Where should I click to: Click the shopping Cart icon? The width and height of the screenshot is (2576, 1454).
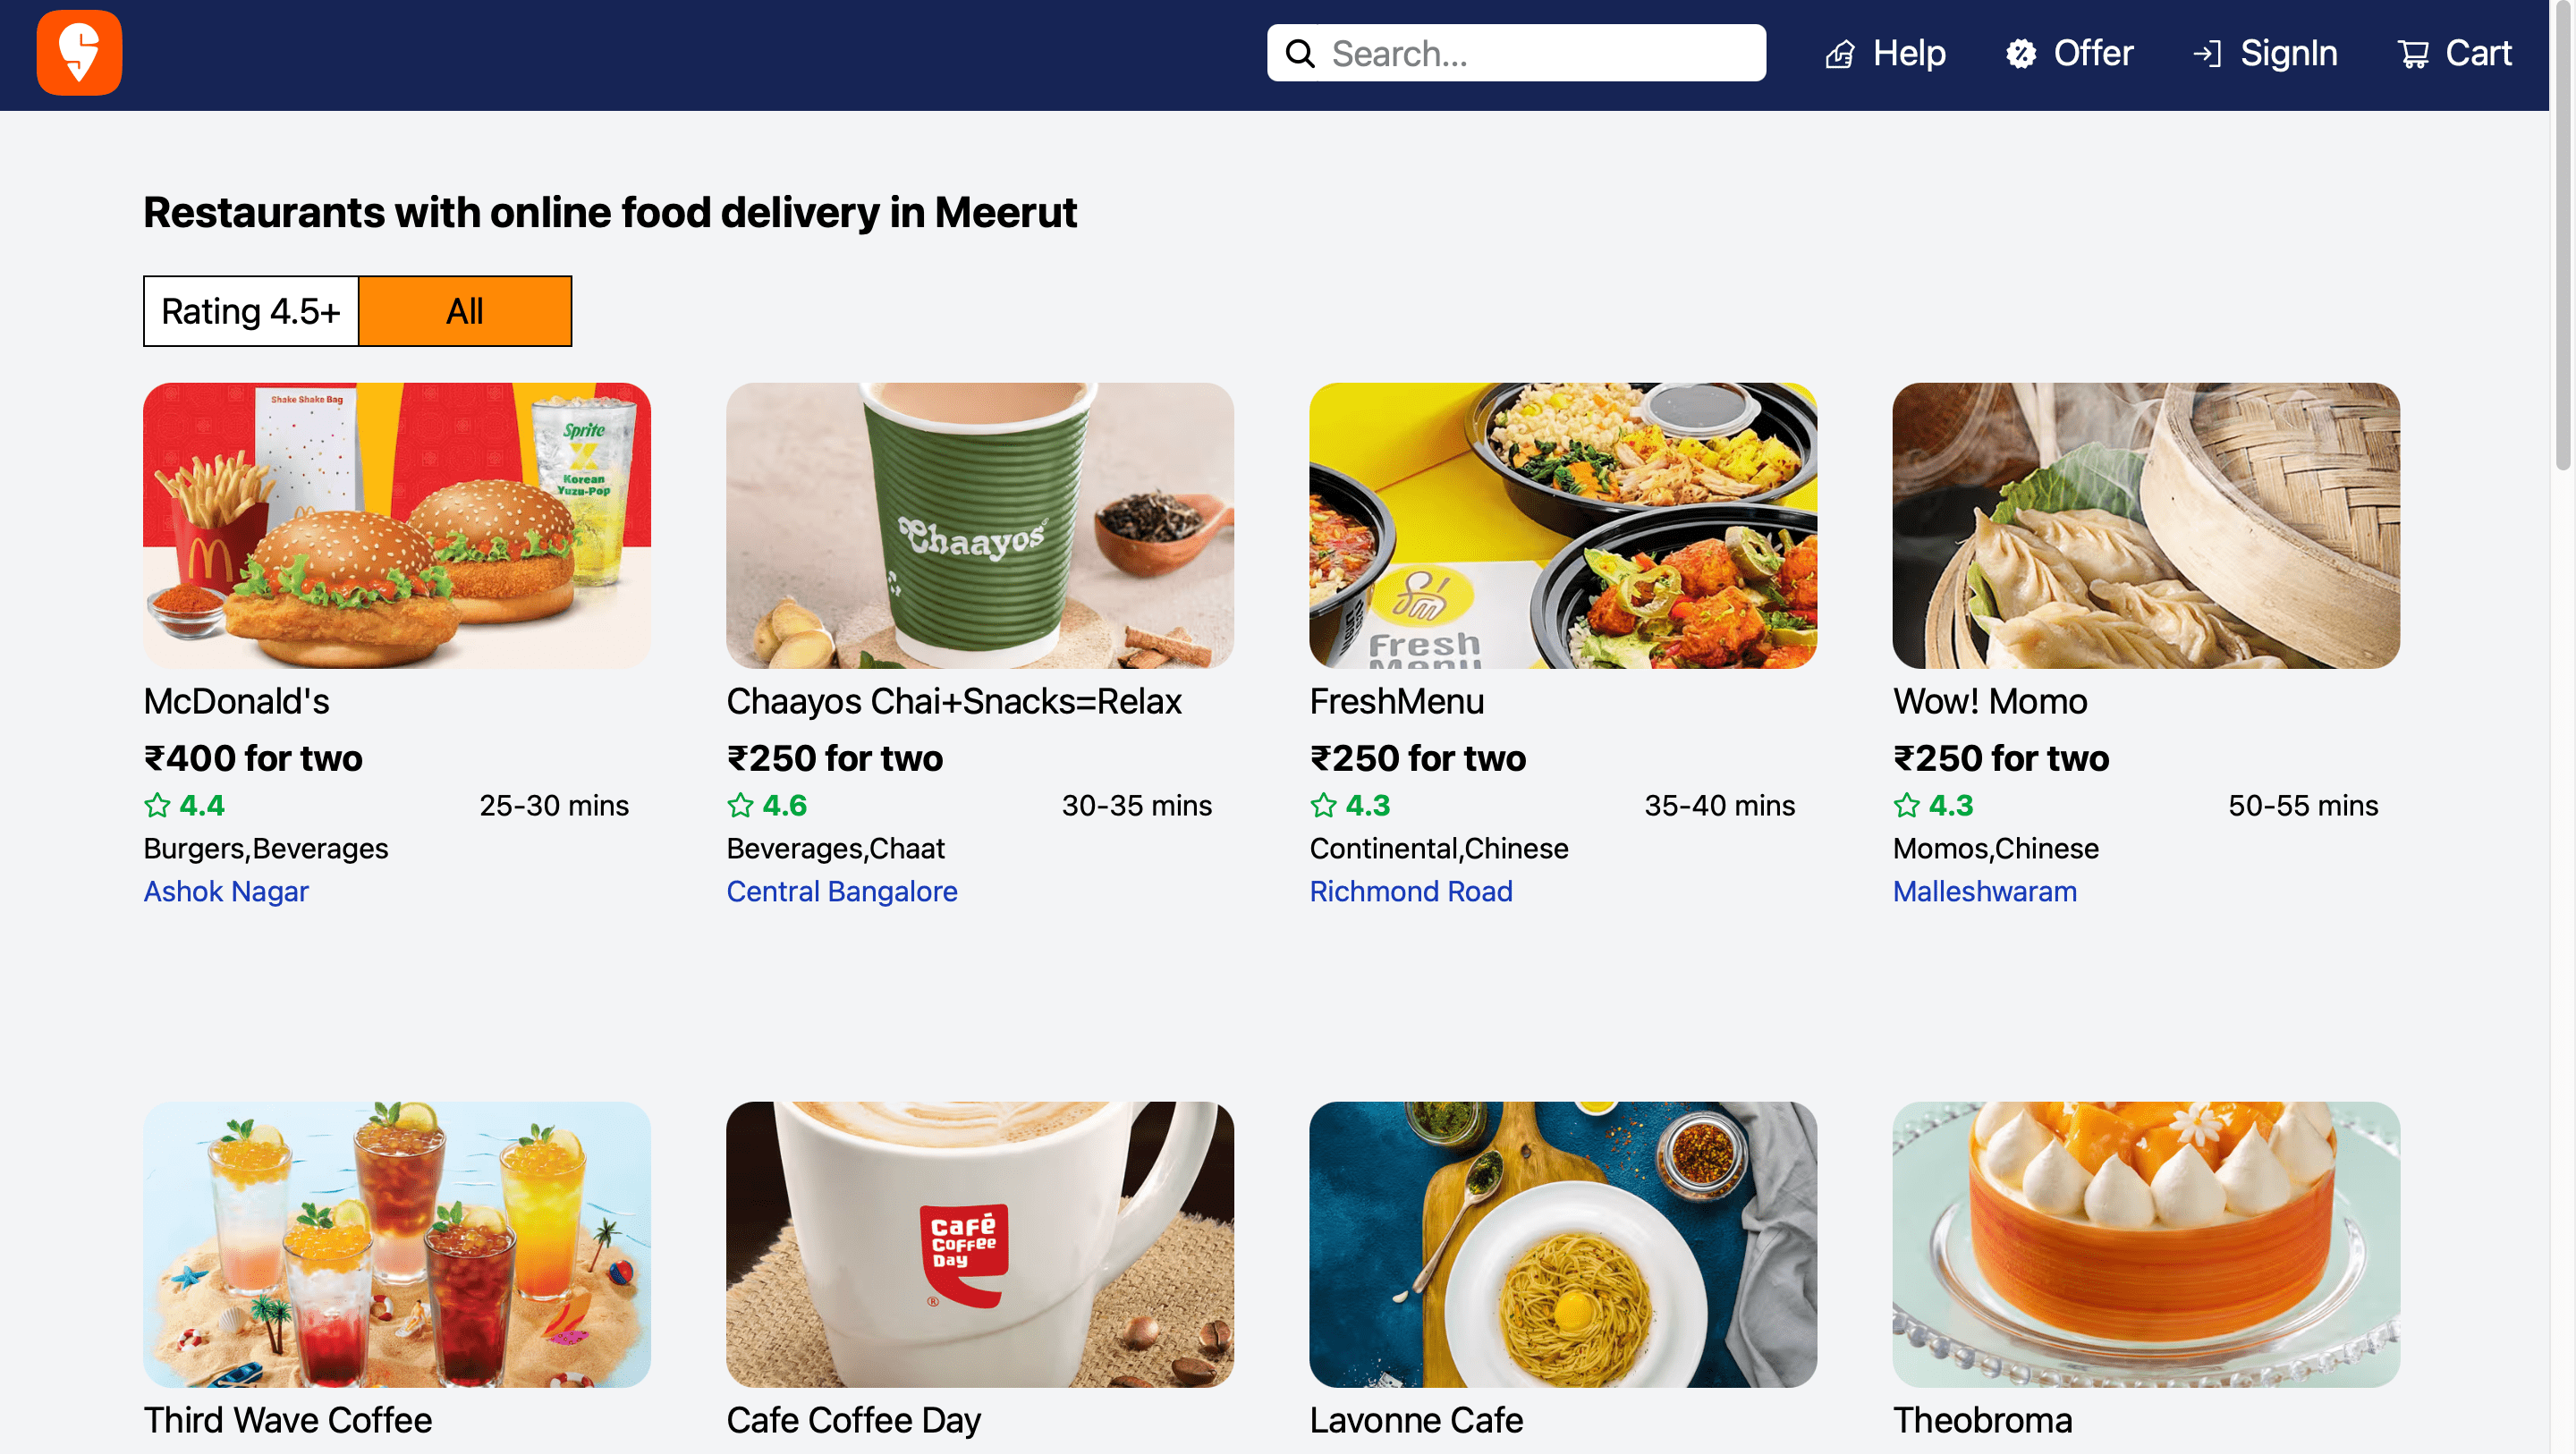point(2412,54)
